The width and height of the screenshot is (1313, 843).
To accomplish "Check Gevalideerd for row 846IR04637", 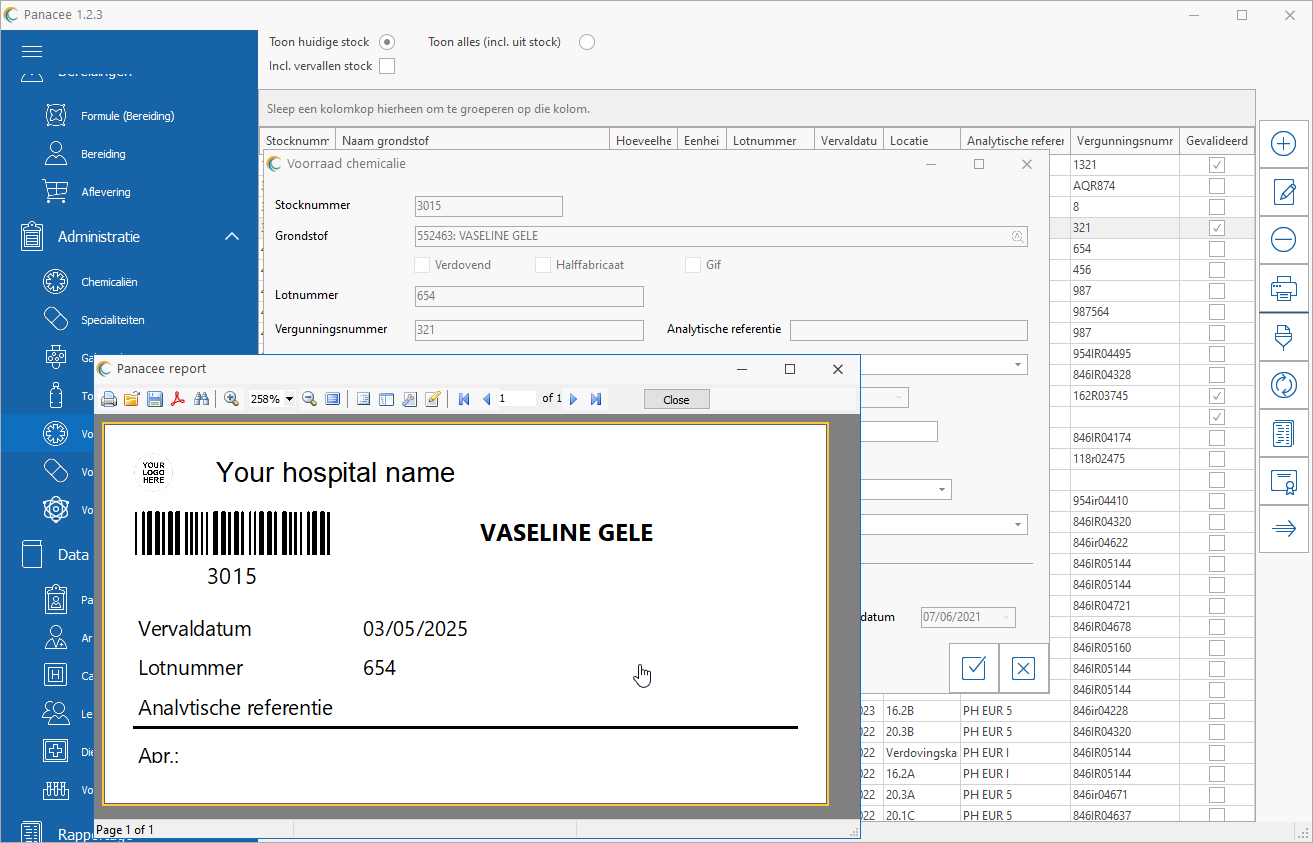I will tap(1217, 816).
